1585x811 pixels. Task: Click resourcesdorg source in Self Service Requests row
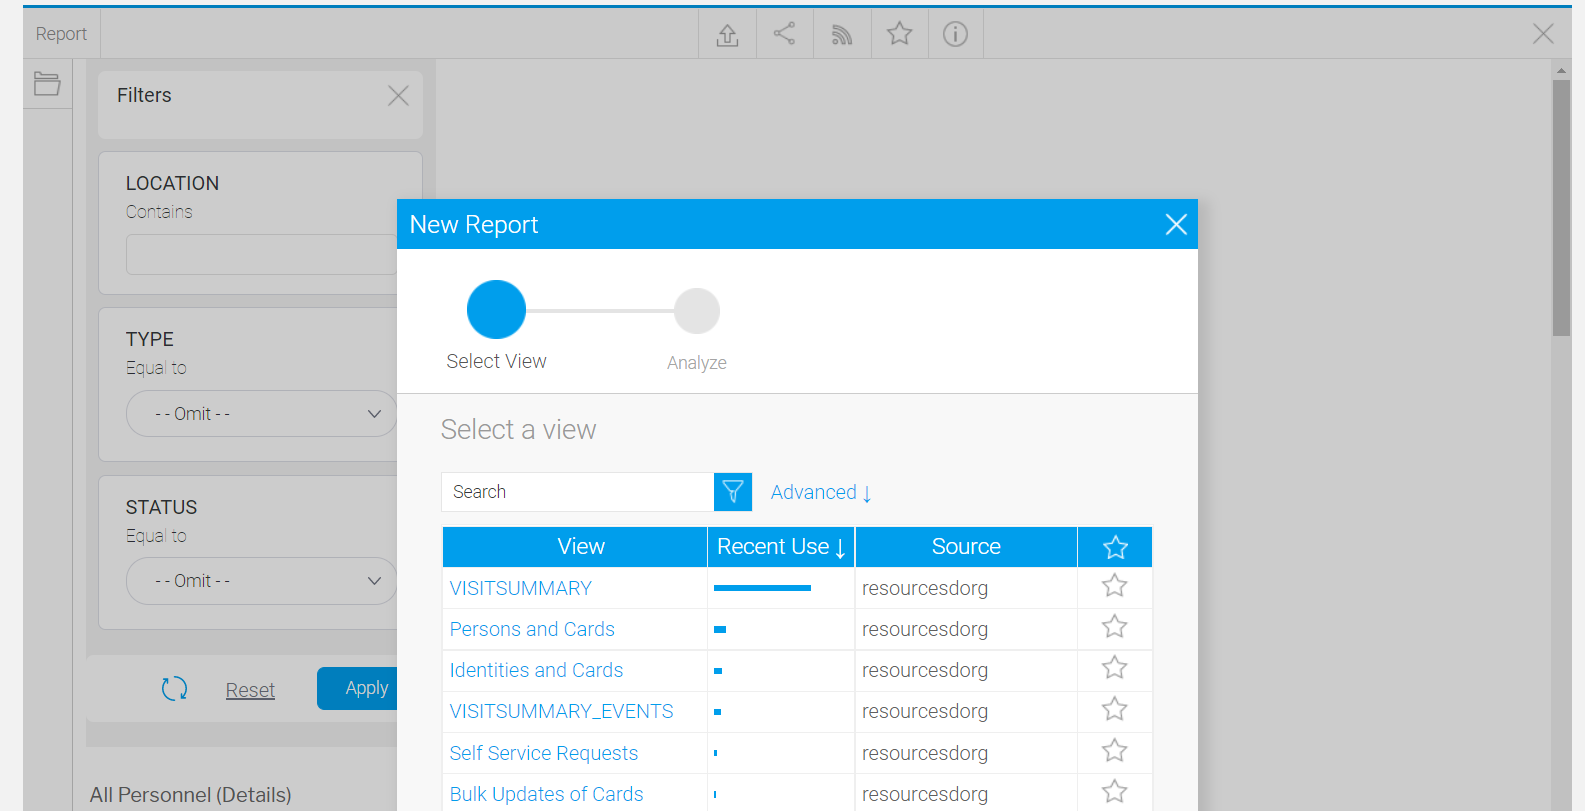[x=925, y=754]
